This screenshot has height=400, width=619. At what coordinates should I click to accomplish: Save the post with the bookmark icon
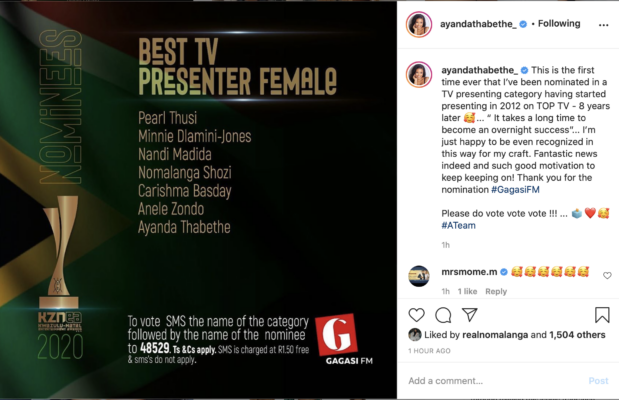click(x=602, y=315)
